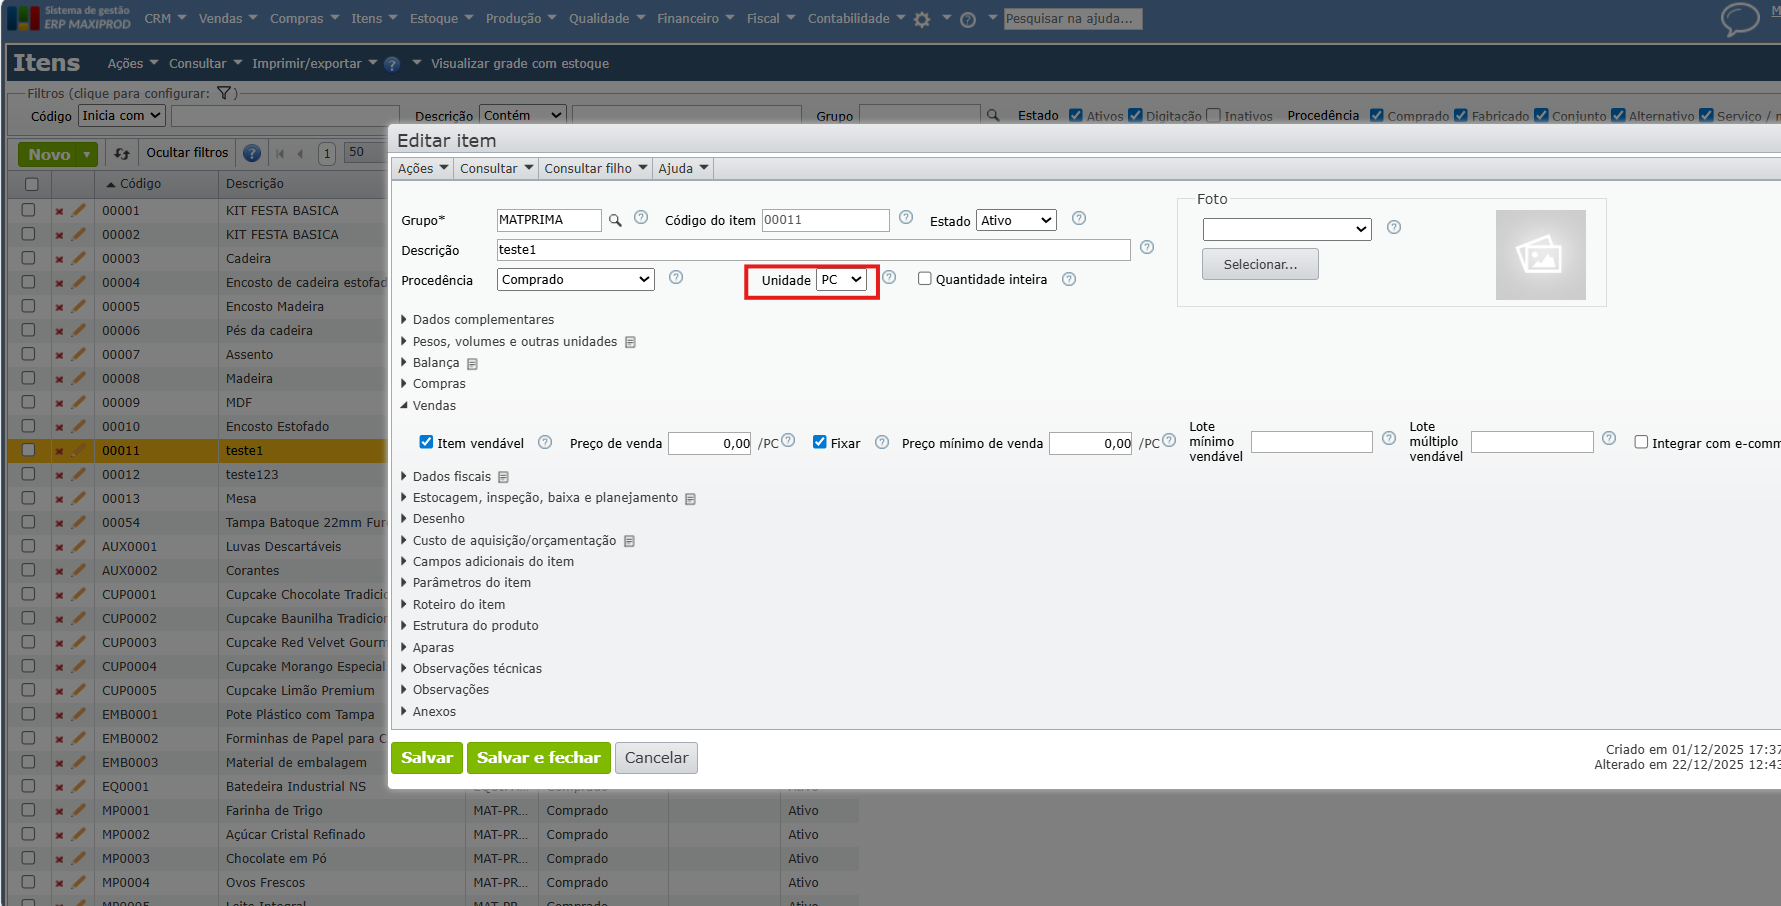The width and height of the screenshot is (1781, 906).
Task: Click the Selecionar... photo button
Action: [x=1260, y=264]
